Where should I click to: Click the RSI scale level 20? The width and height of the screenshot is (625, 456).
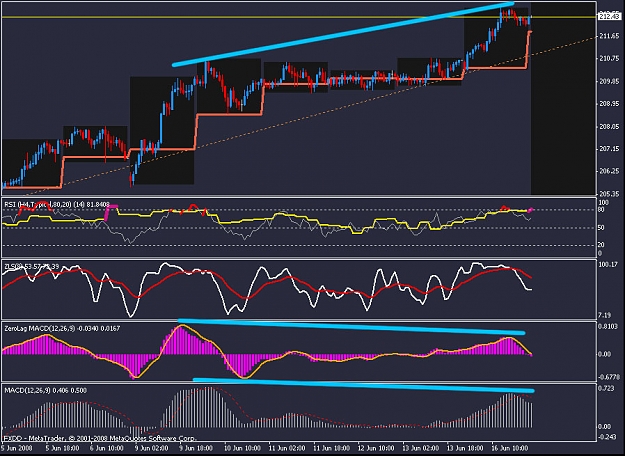pyautogui.click(x=601, y=245)
